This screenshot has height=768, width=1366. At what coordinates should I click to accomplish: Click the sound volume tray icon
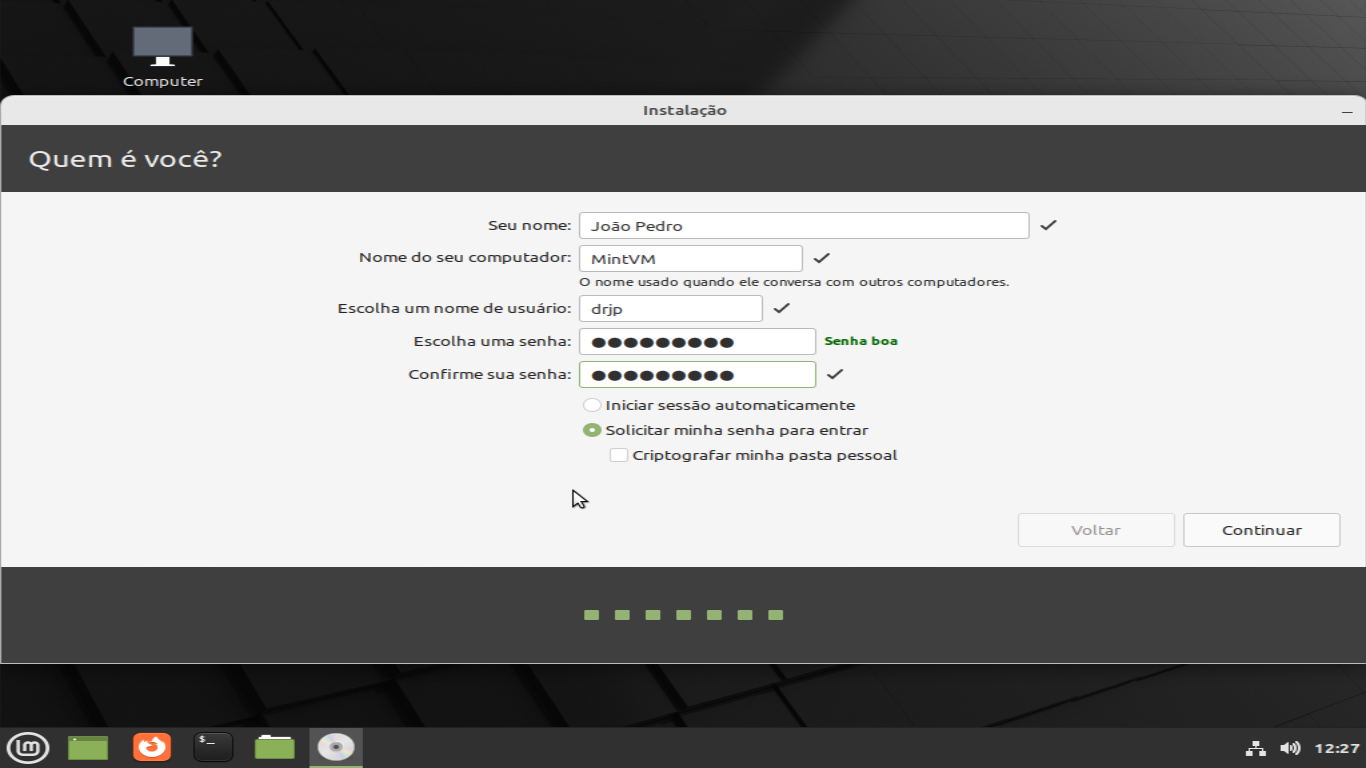pyautogui.click(x=1290, y=748)
